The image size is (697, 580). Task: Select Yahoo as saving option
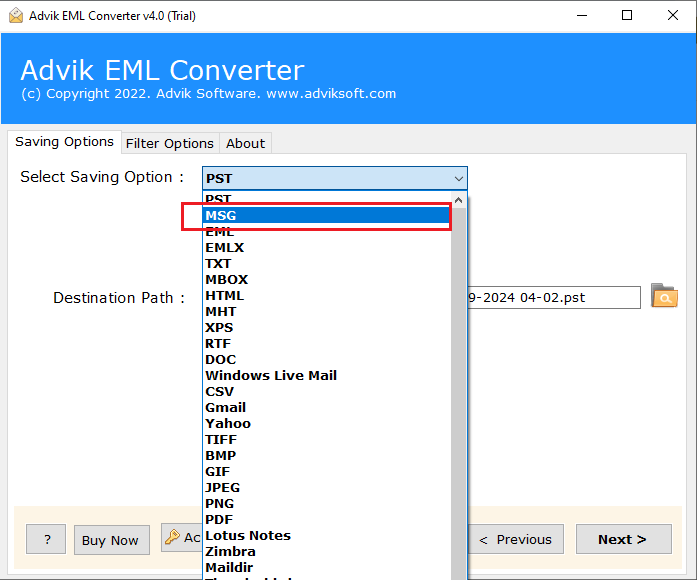click(327, 424)
